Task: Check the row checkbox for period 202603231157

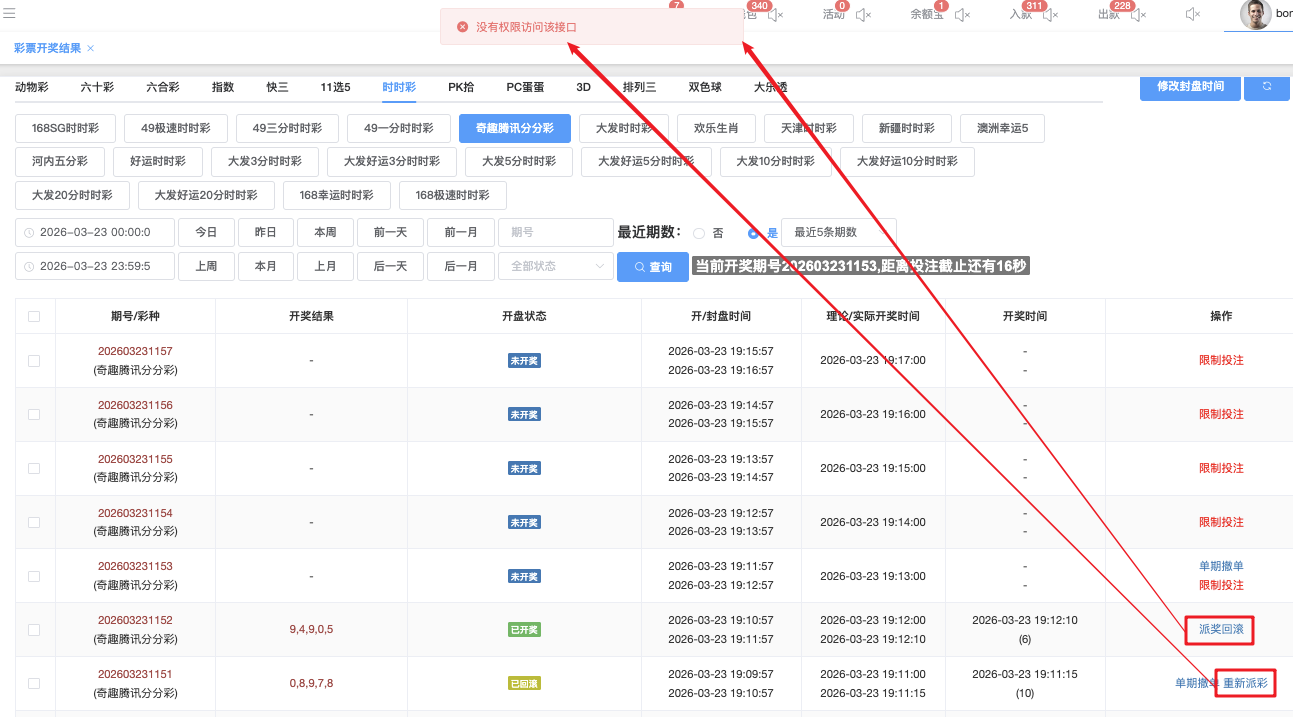Action: tap(34, 361)
